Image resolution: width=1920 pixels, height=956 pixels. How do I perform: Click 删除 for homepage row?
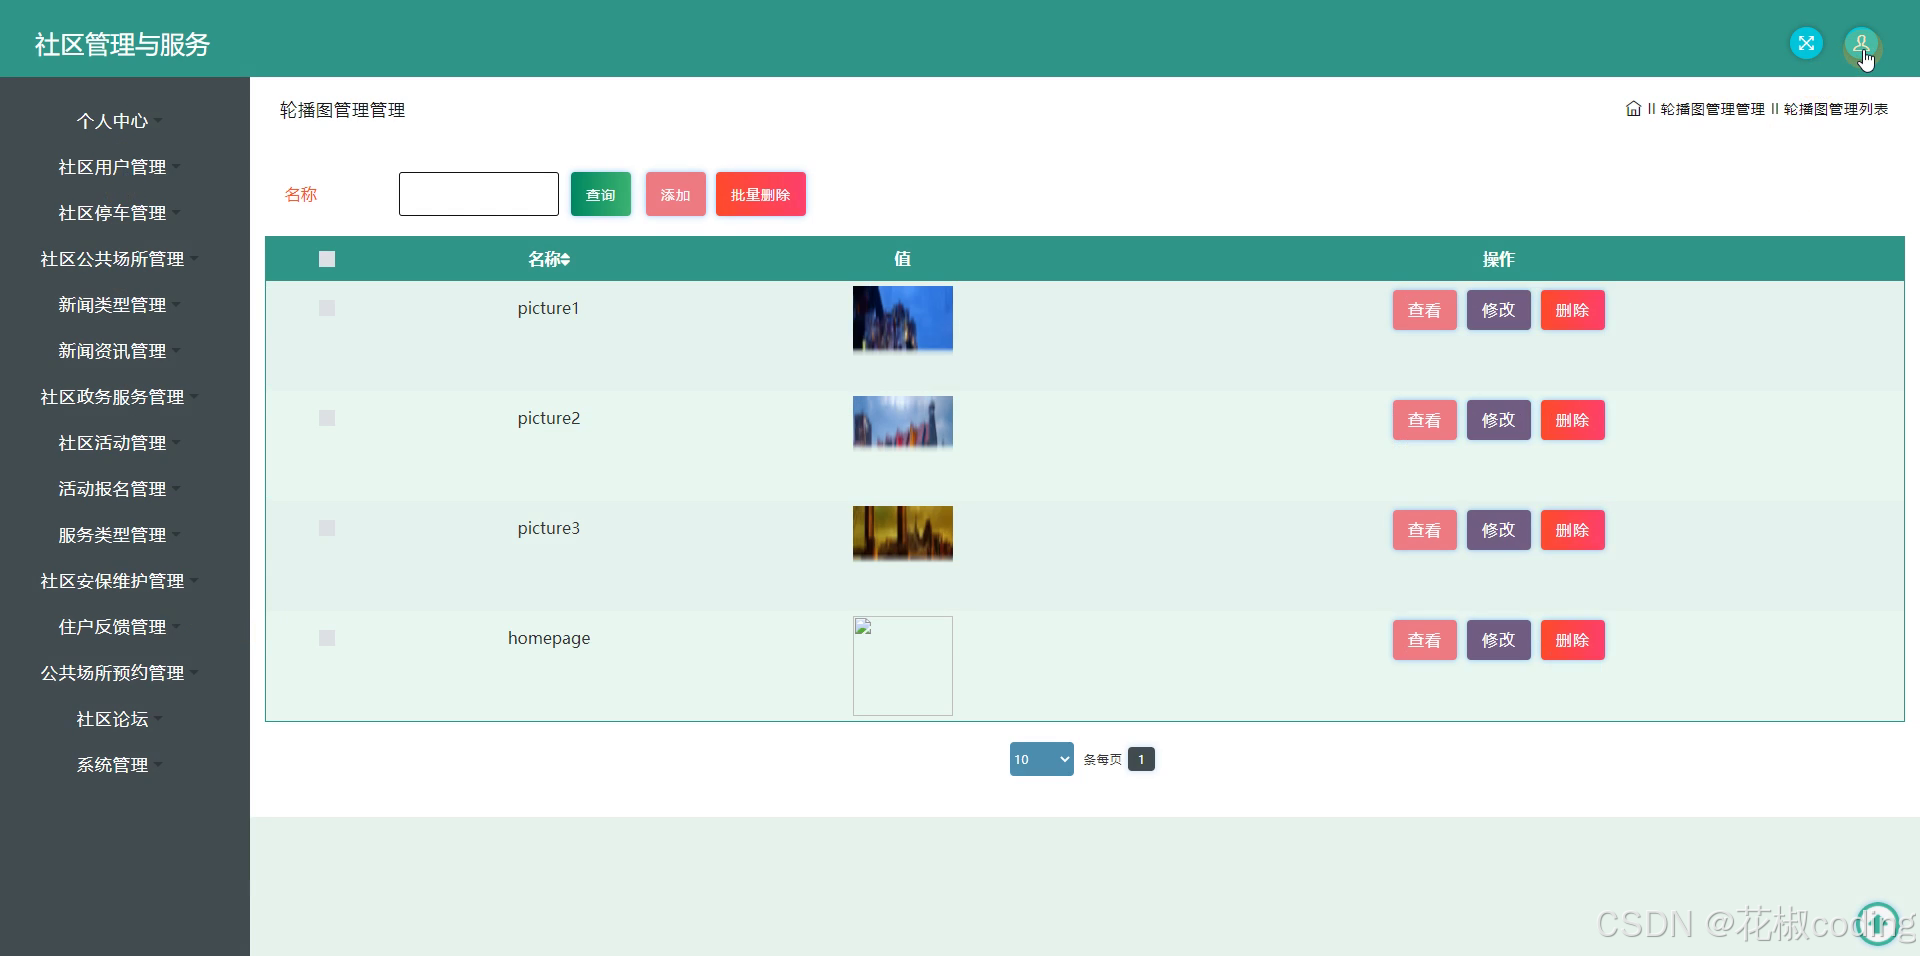coord(1572,640)
